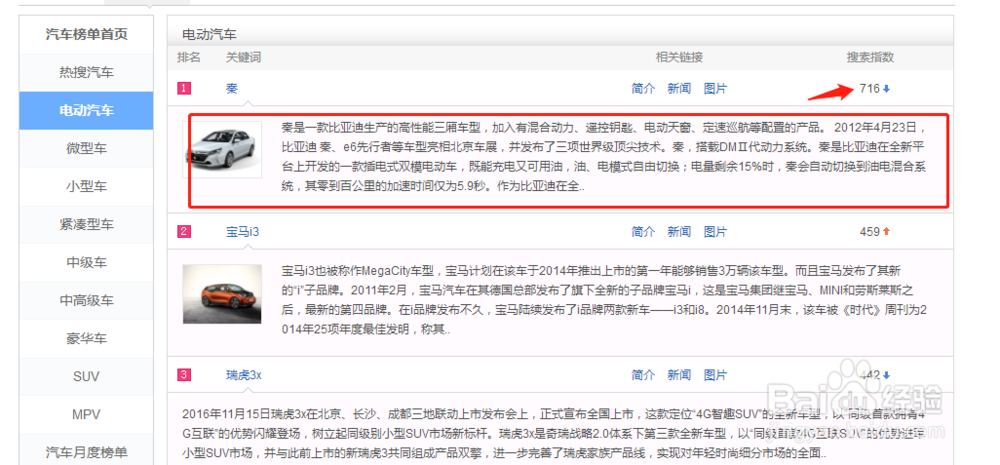The height and width of the screenshot is (465, 1000).
Task: Click the 关键词 column header
Action: [x=243, y=57]
